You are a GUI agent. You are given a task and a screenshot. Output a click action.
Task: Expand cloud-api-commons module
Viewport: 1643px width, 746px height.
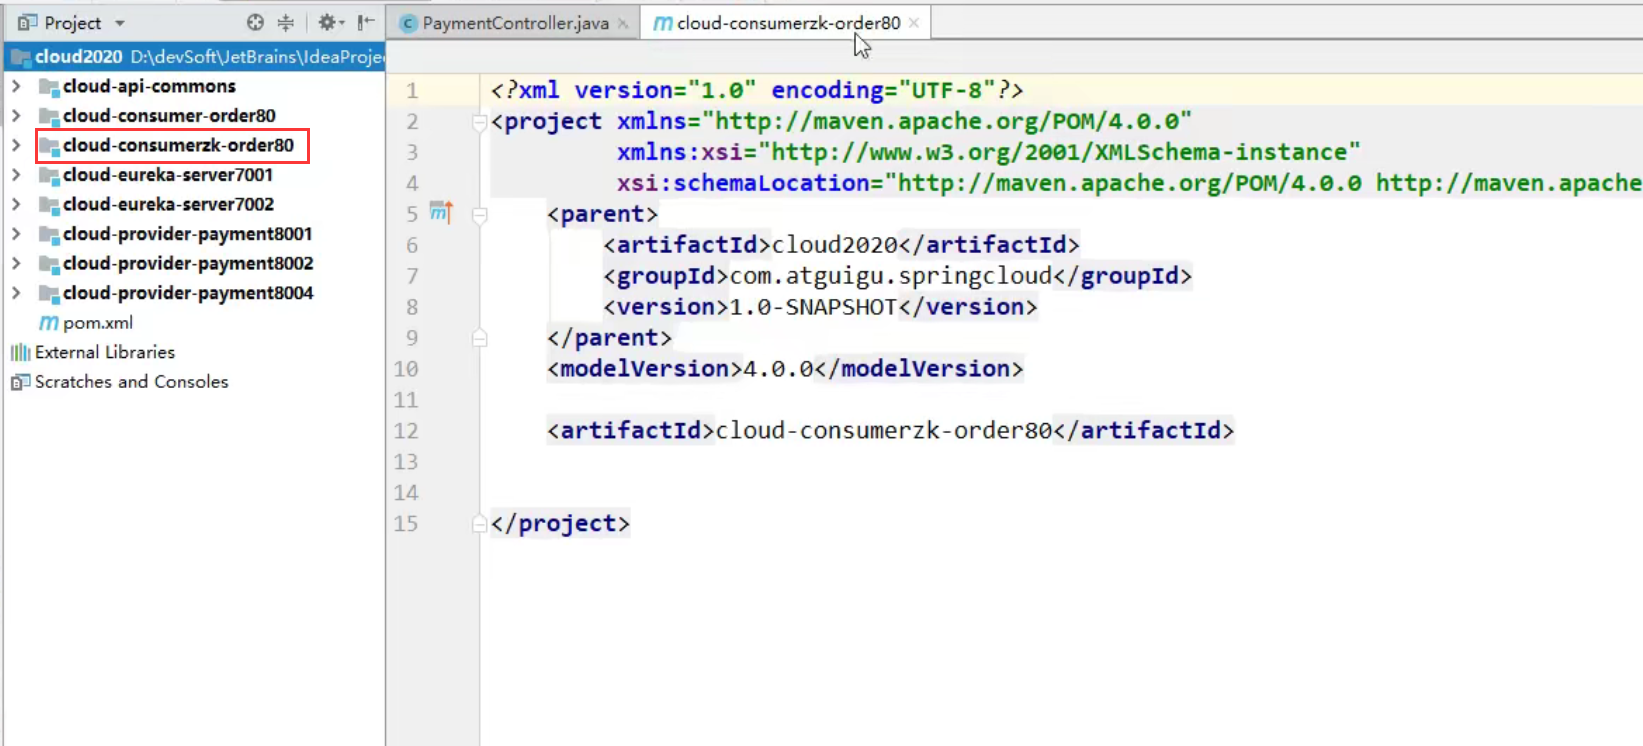point(16,86)
